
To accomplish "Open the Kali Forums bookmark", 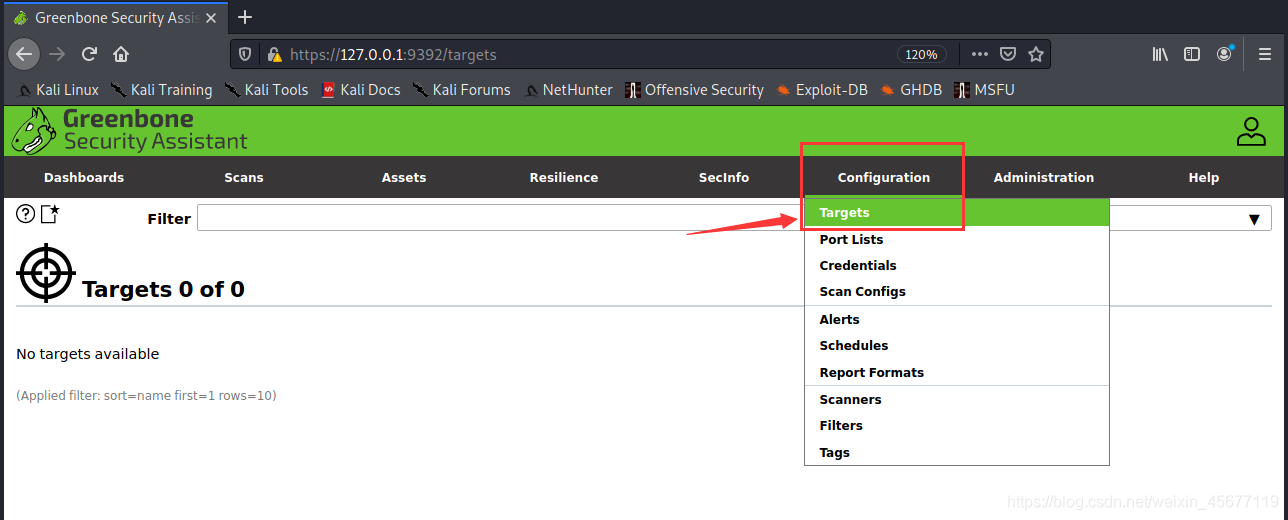I will (x=461, y=90).
